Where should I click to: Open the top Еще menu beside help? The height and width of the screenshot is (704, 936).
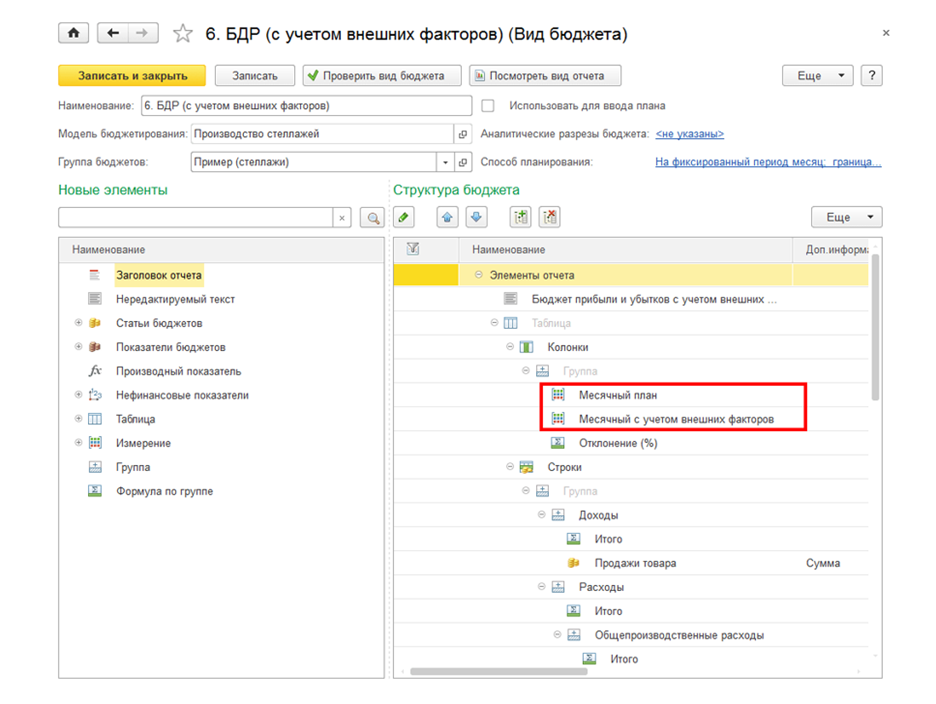click(817, 76)
